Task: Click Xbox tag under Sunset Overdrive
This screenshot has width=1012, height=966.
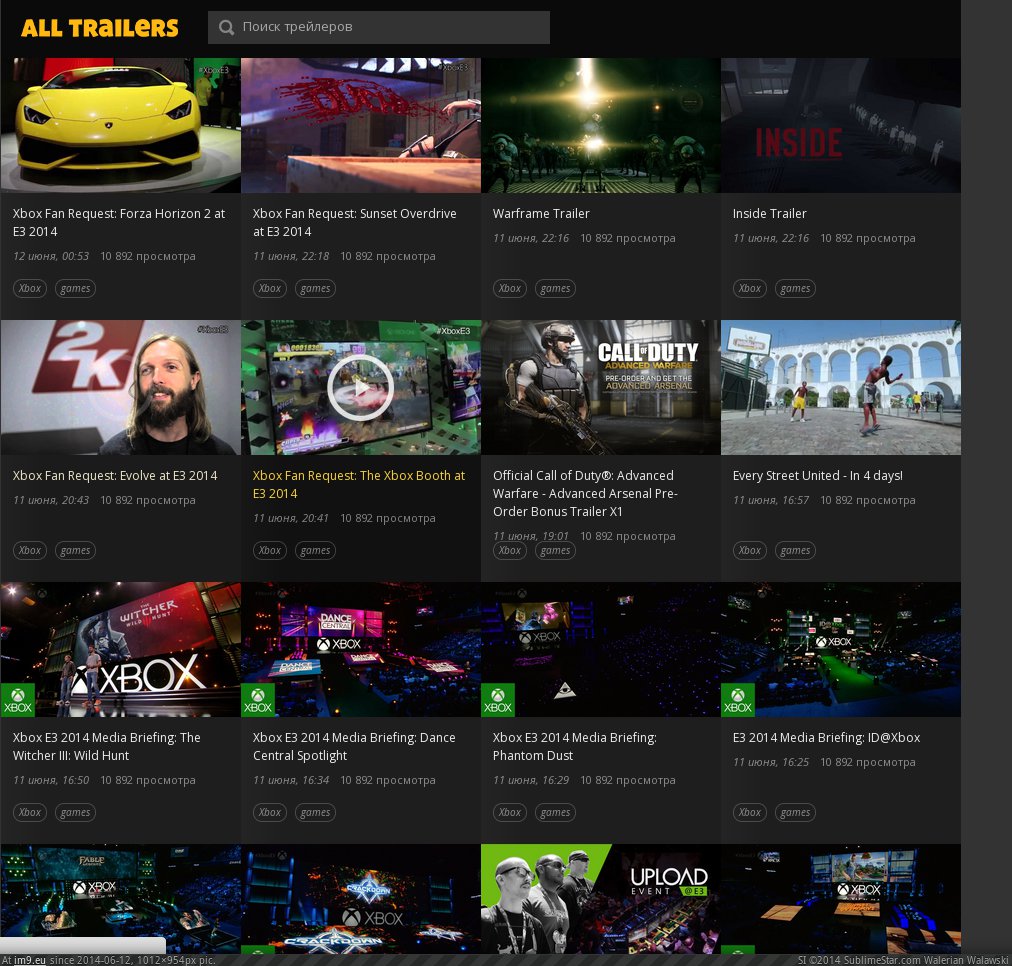Action: click(270, 288)
